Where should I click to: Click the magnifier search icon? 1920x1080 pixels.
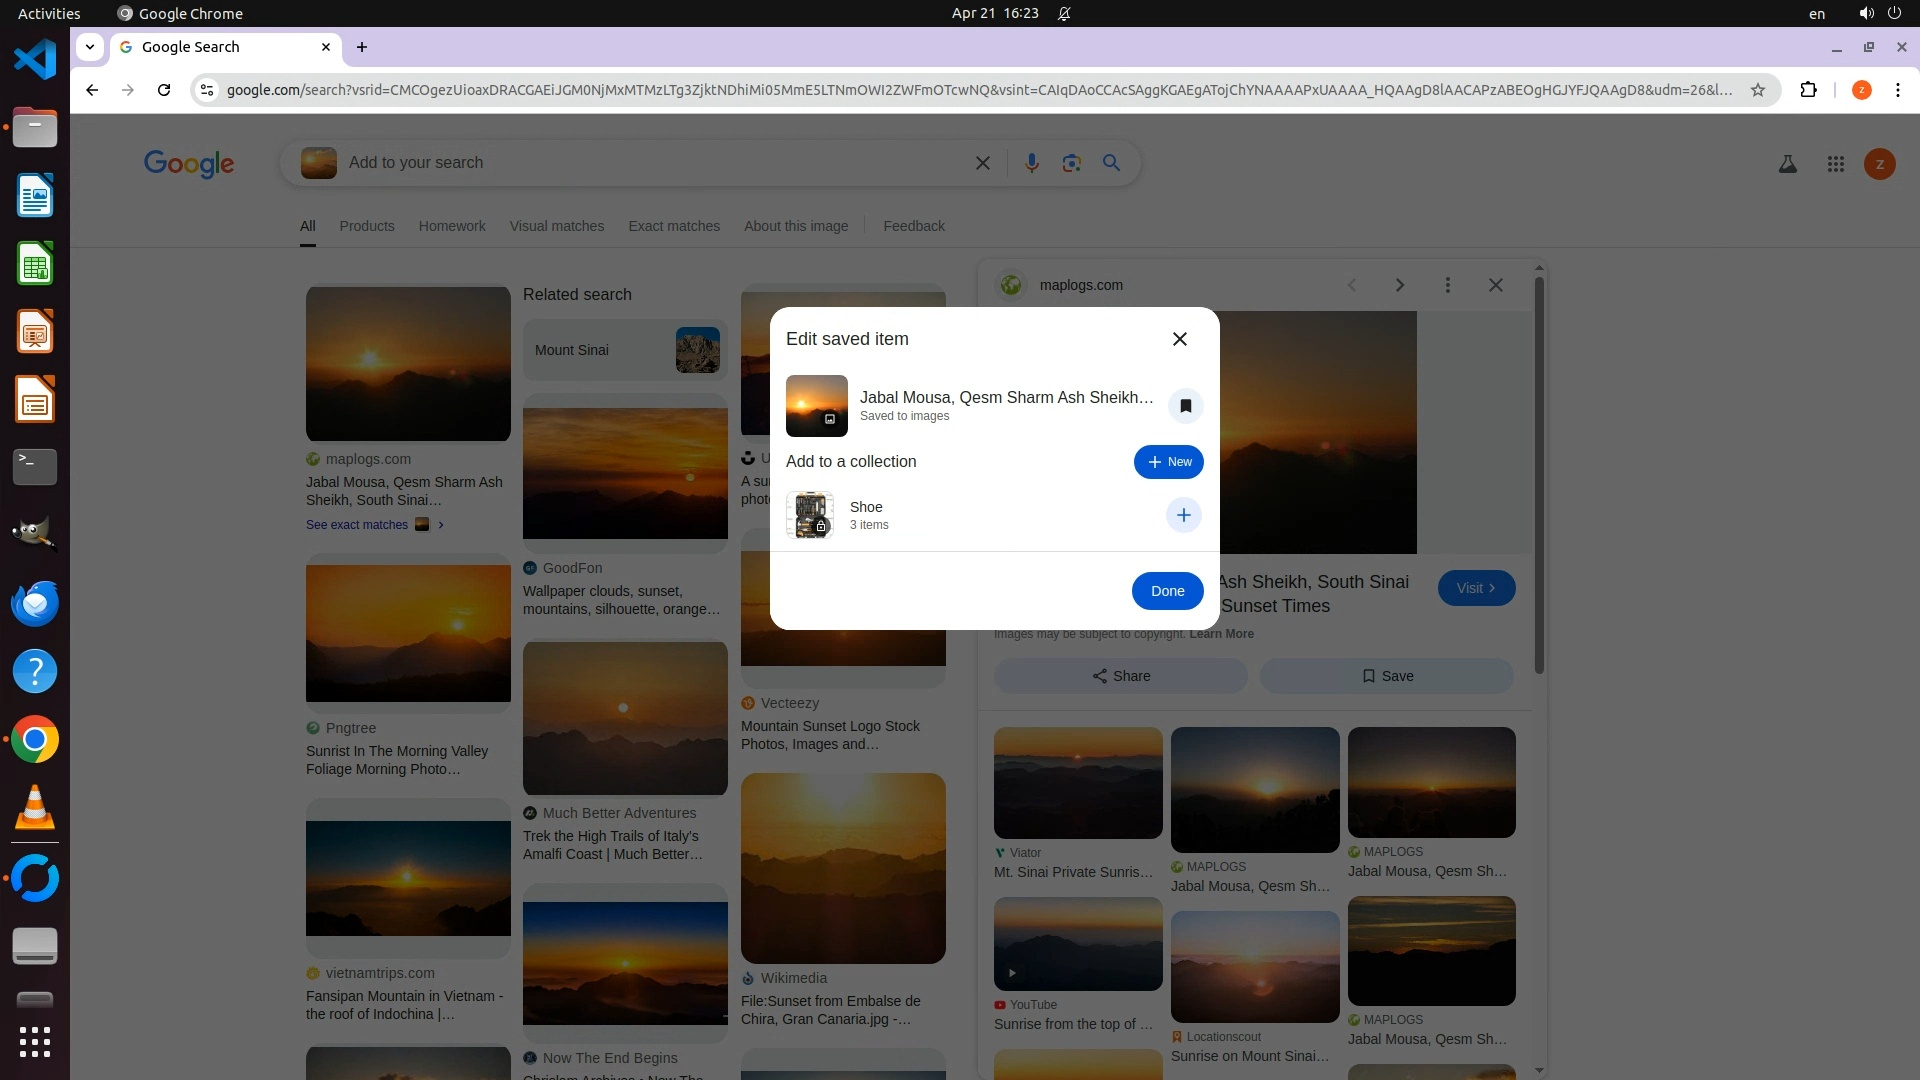tap(1111, 163)
